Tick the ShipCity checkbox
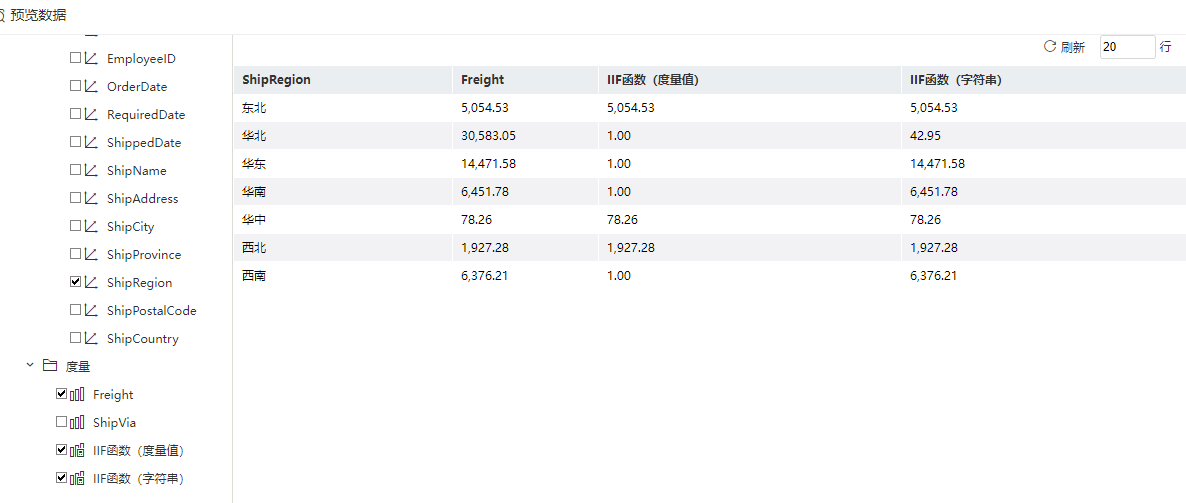The width and height of the screenshot is (1186, 503). tap(75, 226)
